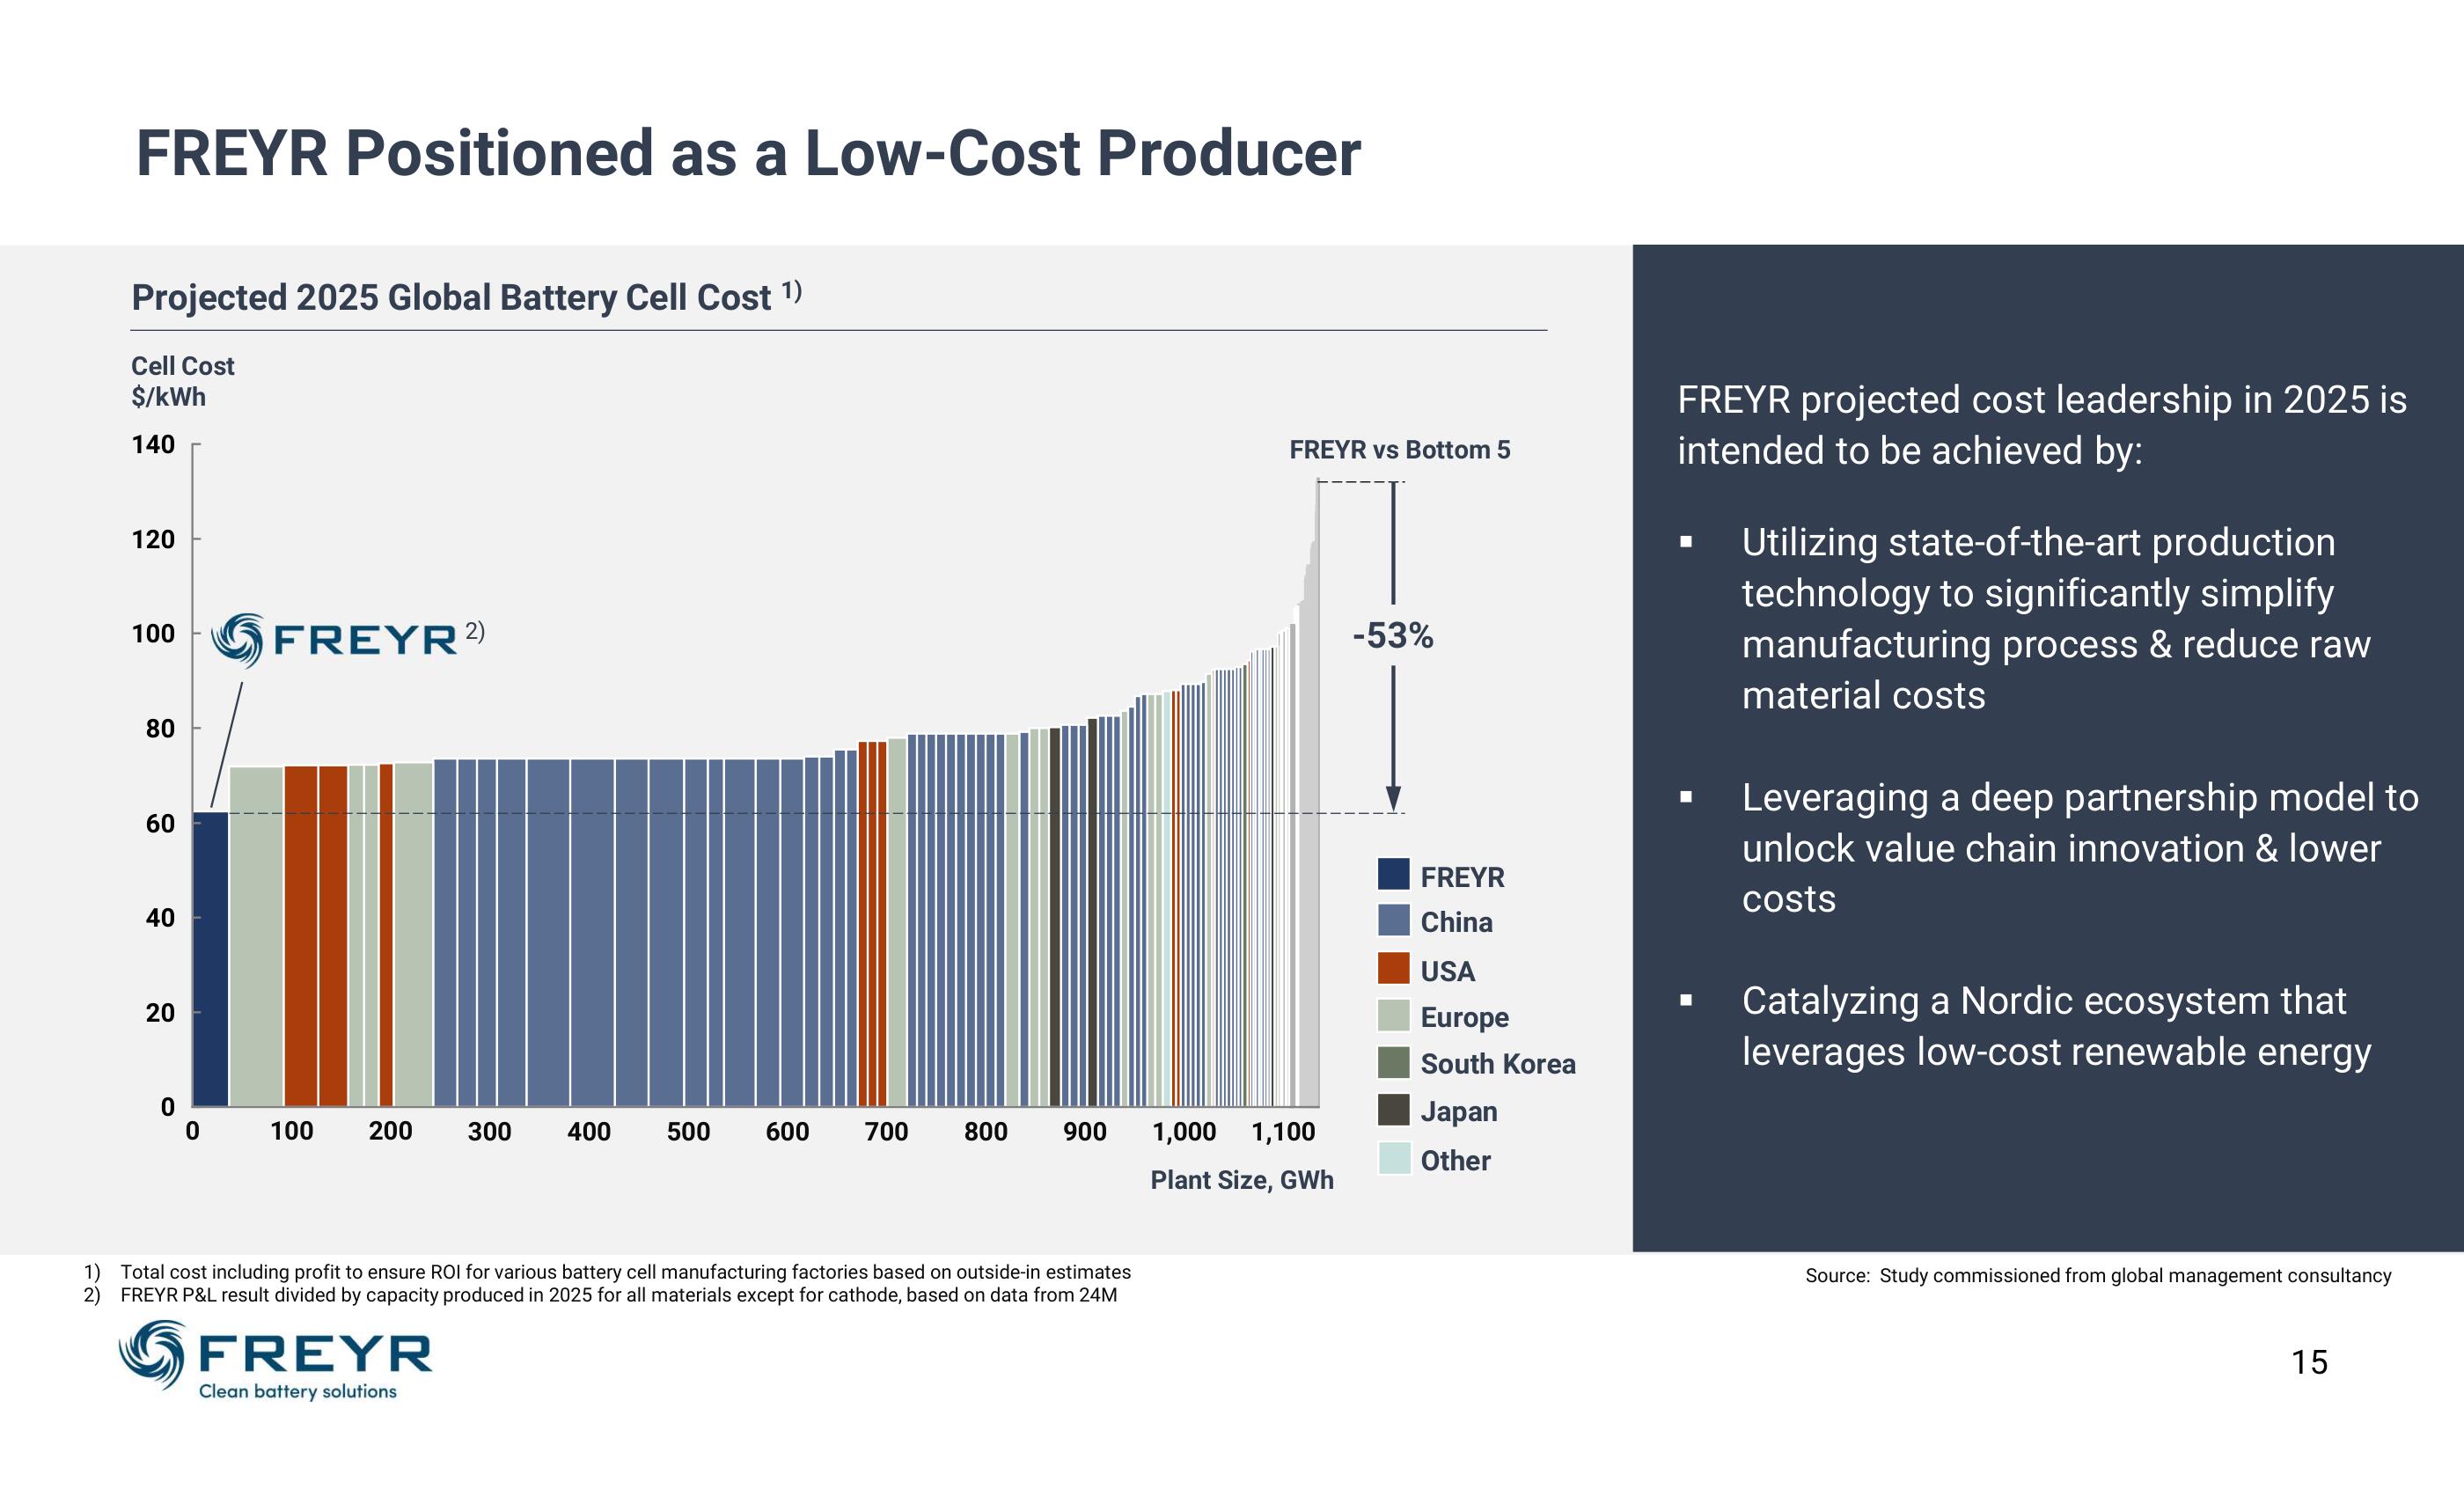Click the 1,100 value on the x-axis

[1283, 1132]
